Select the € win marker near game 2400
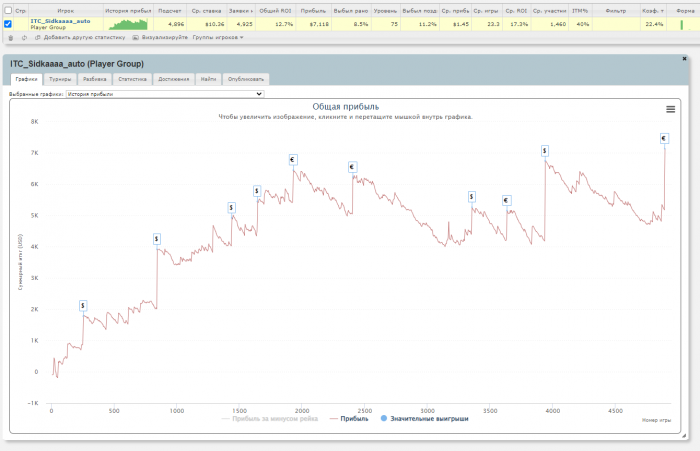 [352, 167]
